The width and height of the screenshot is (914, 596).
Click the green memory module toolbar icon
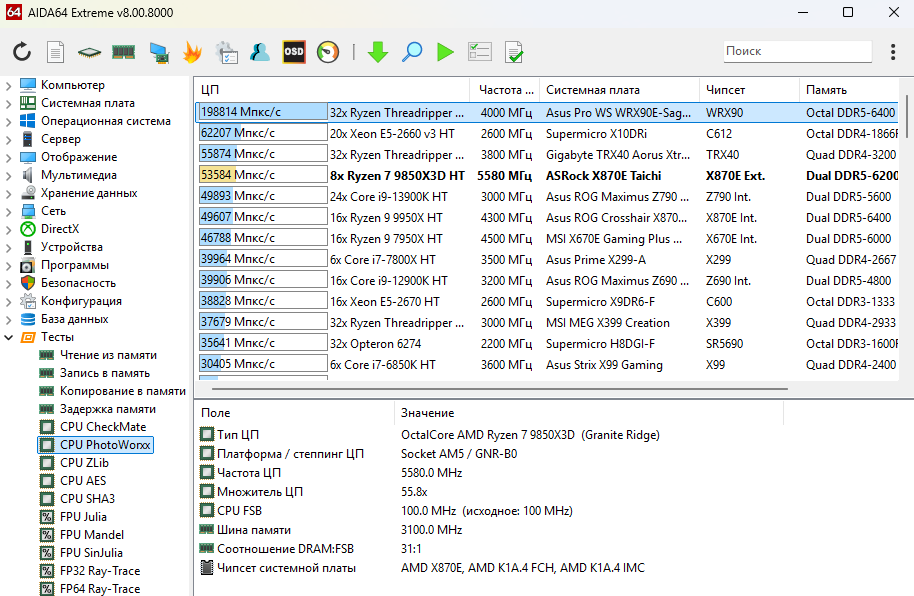(x=123, y=52)
